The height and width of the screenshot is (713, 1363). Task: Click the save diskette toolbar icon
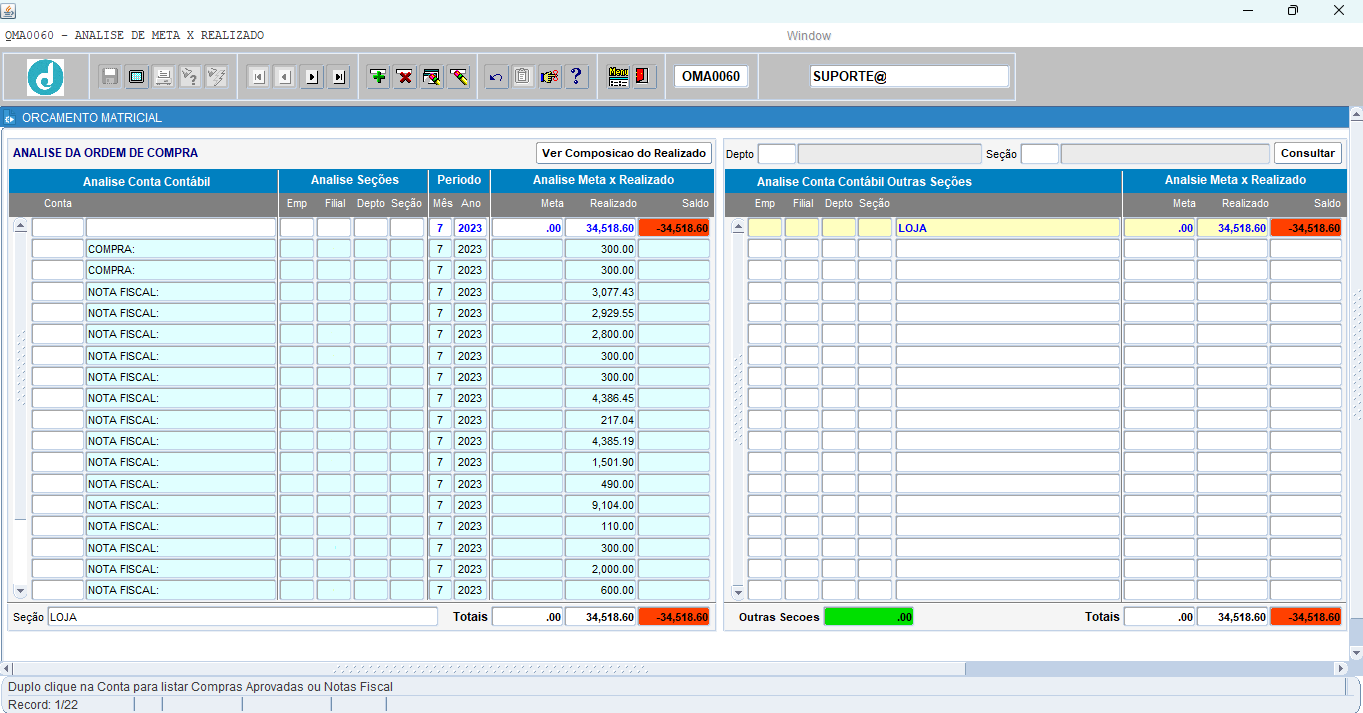point(110,77)
